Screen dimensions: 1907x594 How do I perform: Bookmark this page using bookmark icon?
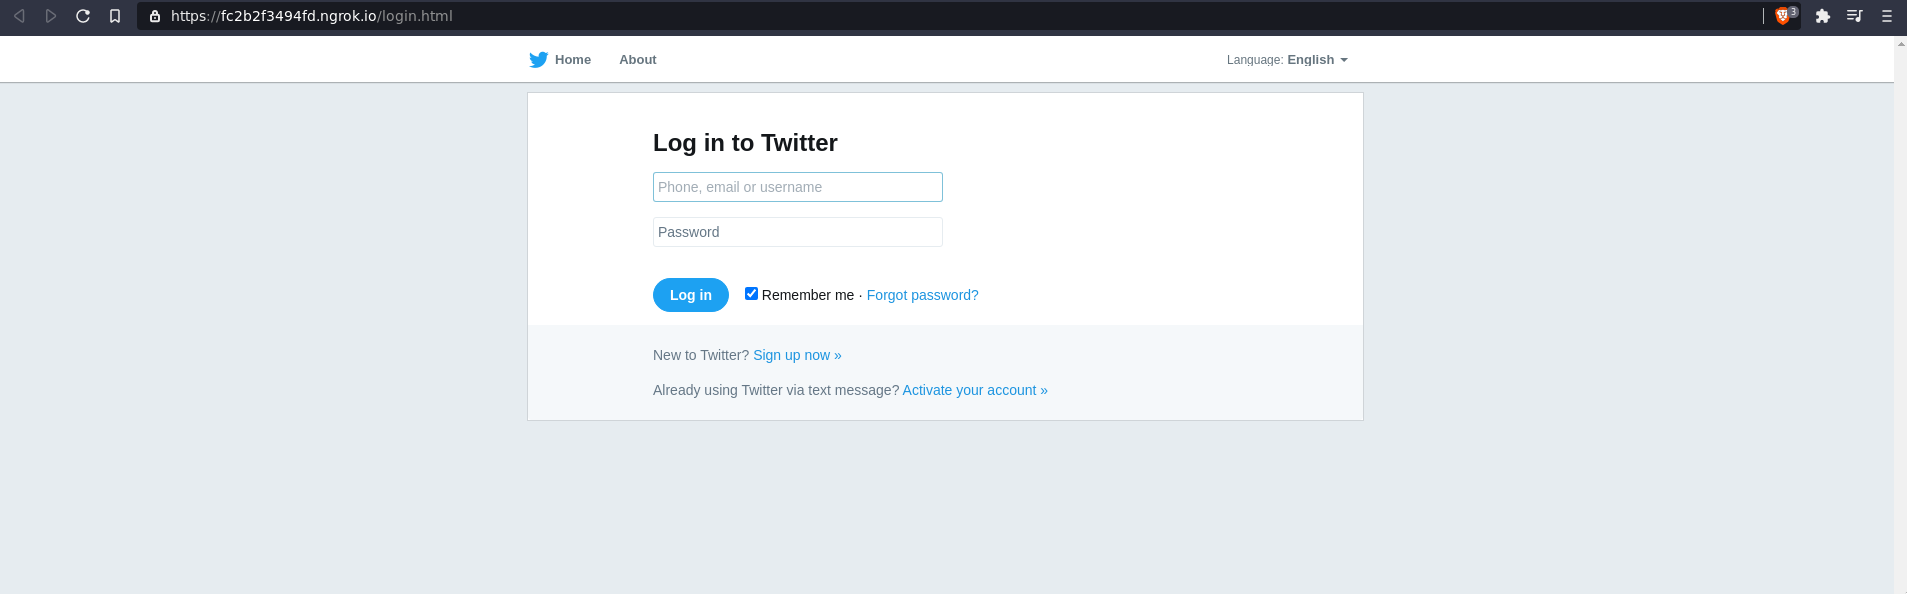pyautogui.click(x=115, y=16)
